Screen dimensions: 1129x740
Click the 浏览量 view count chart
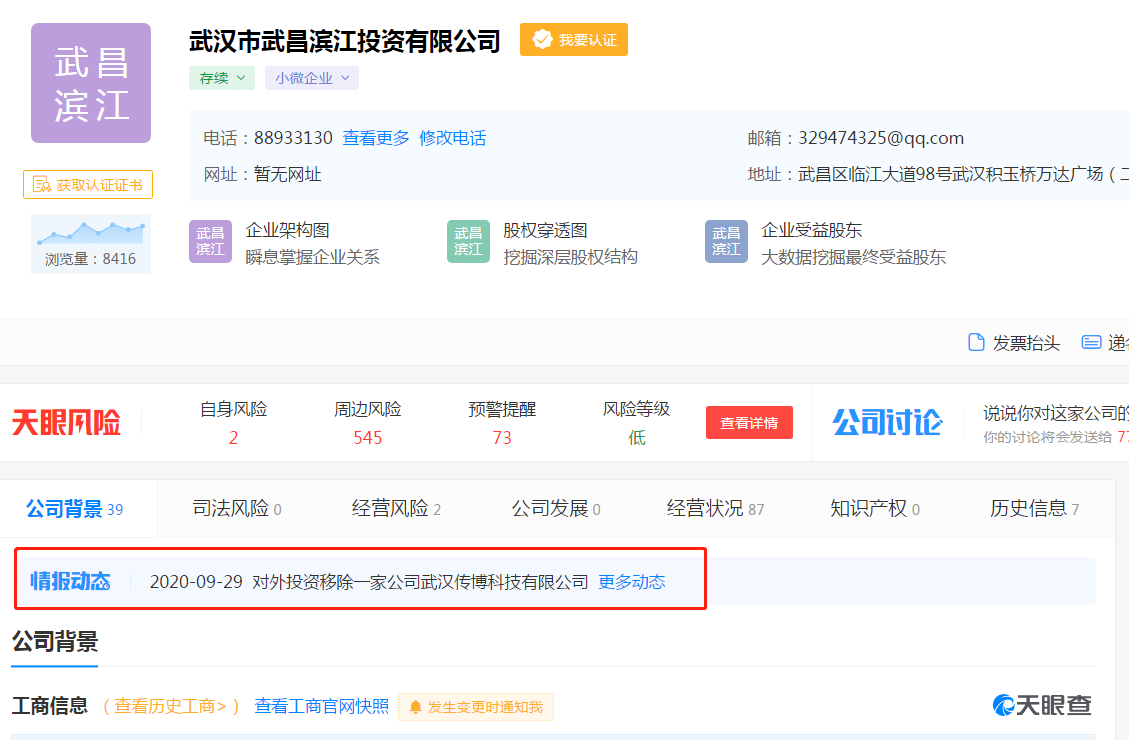91,243
